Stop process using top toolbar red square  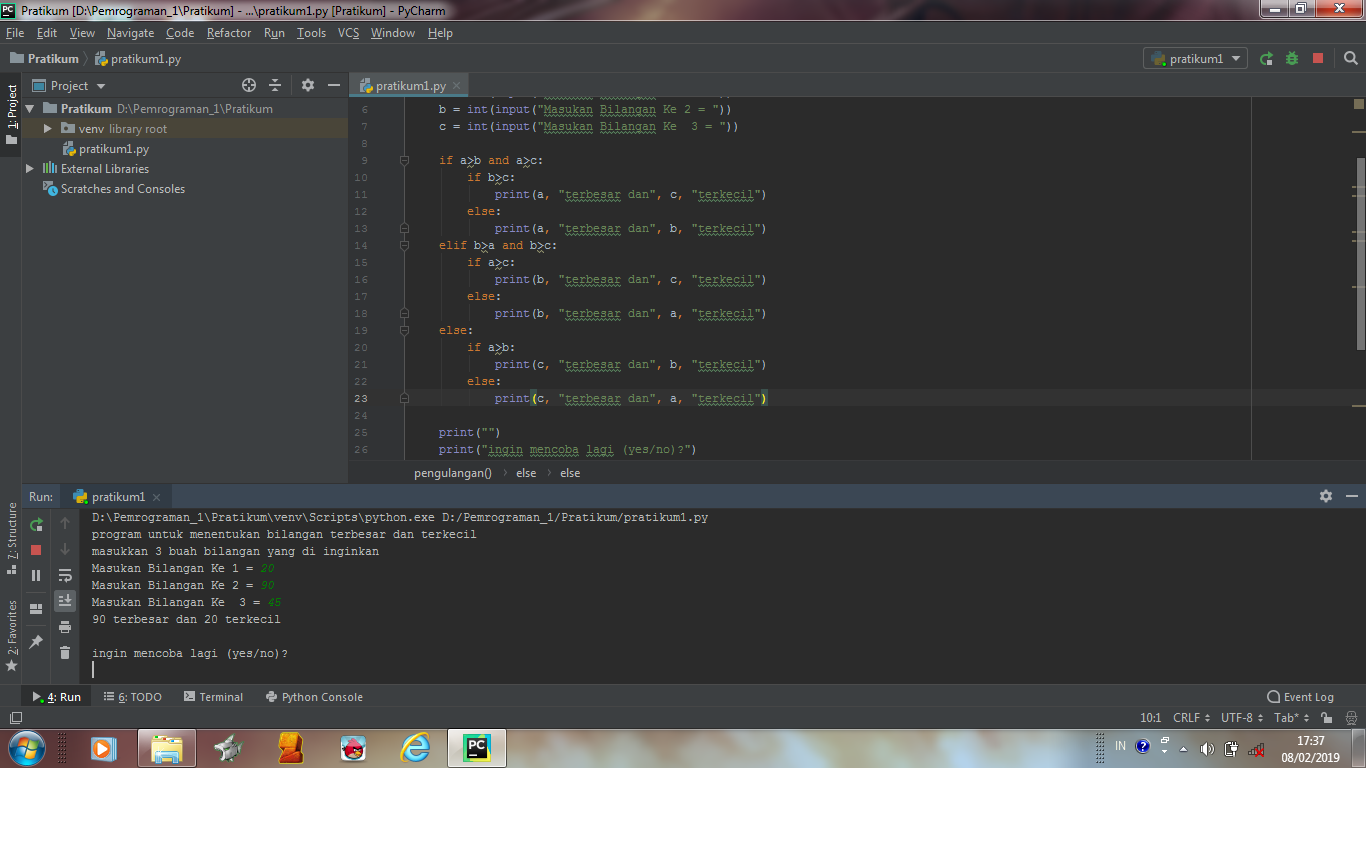tap(1318, 59)
